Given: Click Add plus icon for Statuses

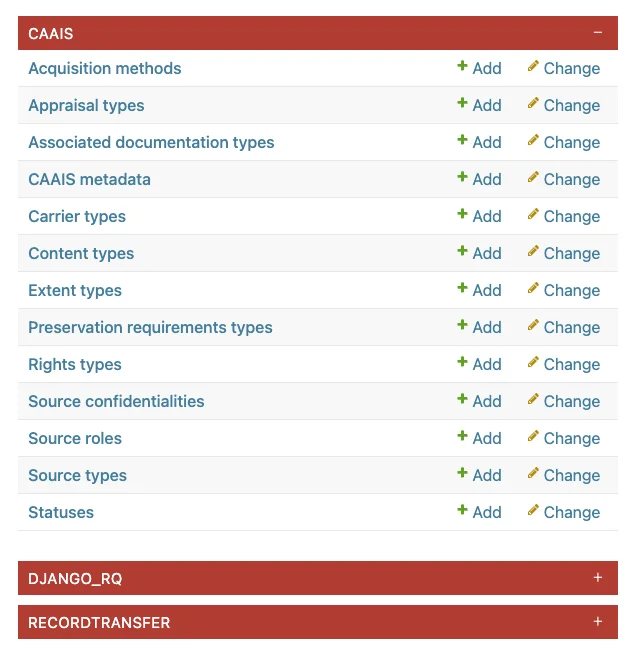Looking at the screenshot, I should (462, 510).
